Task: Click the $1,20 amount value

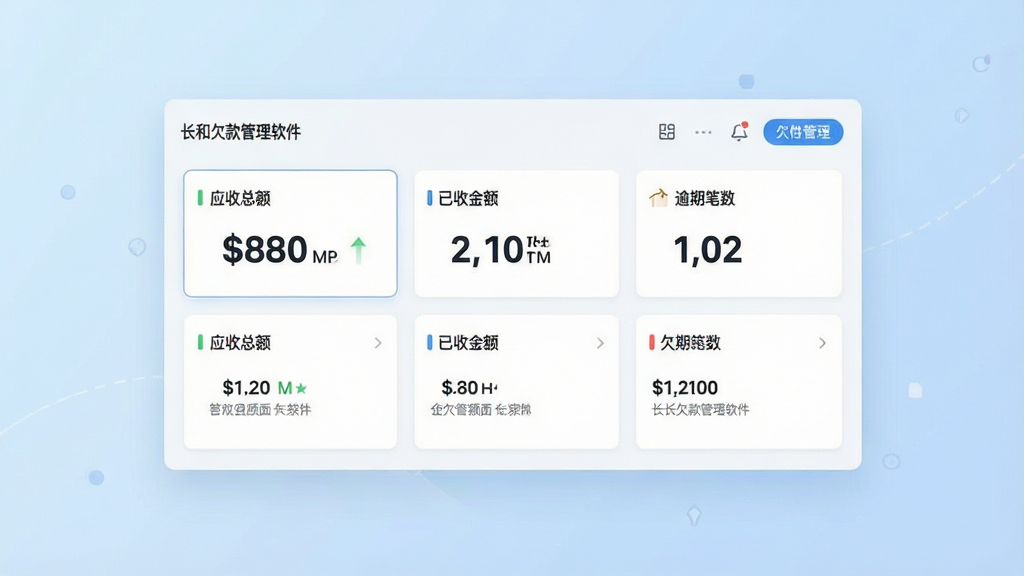Action: 246,388
